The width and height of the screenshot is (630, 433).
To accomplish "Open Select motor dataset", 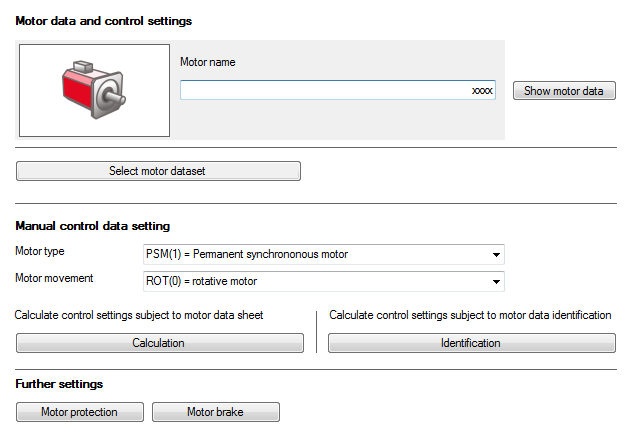I will coord(158,171).
